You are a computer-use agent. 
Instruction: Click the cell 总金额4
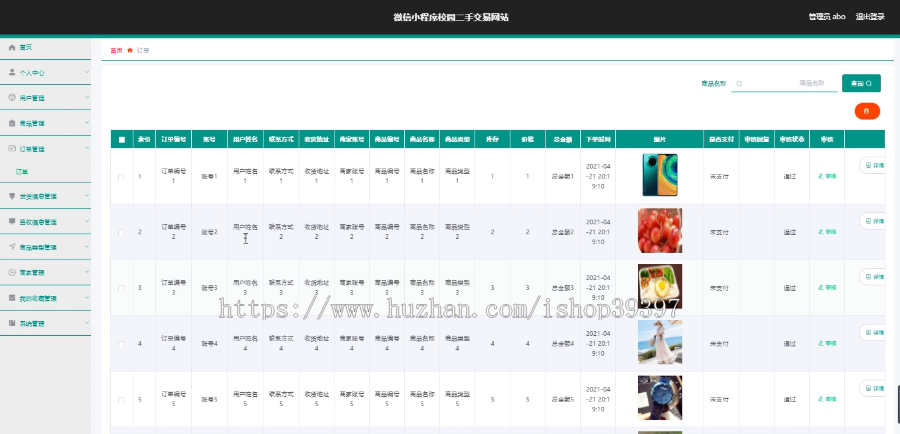562,343
